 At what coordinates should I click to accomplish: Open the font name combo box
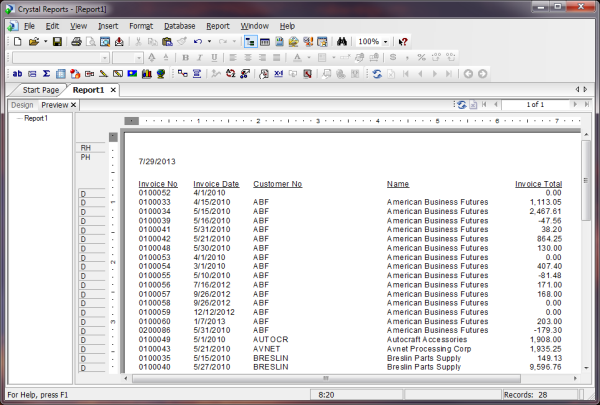(61, 58)
